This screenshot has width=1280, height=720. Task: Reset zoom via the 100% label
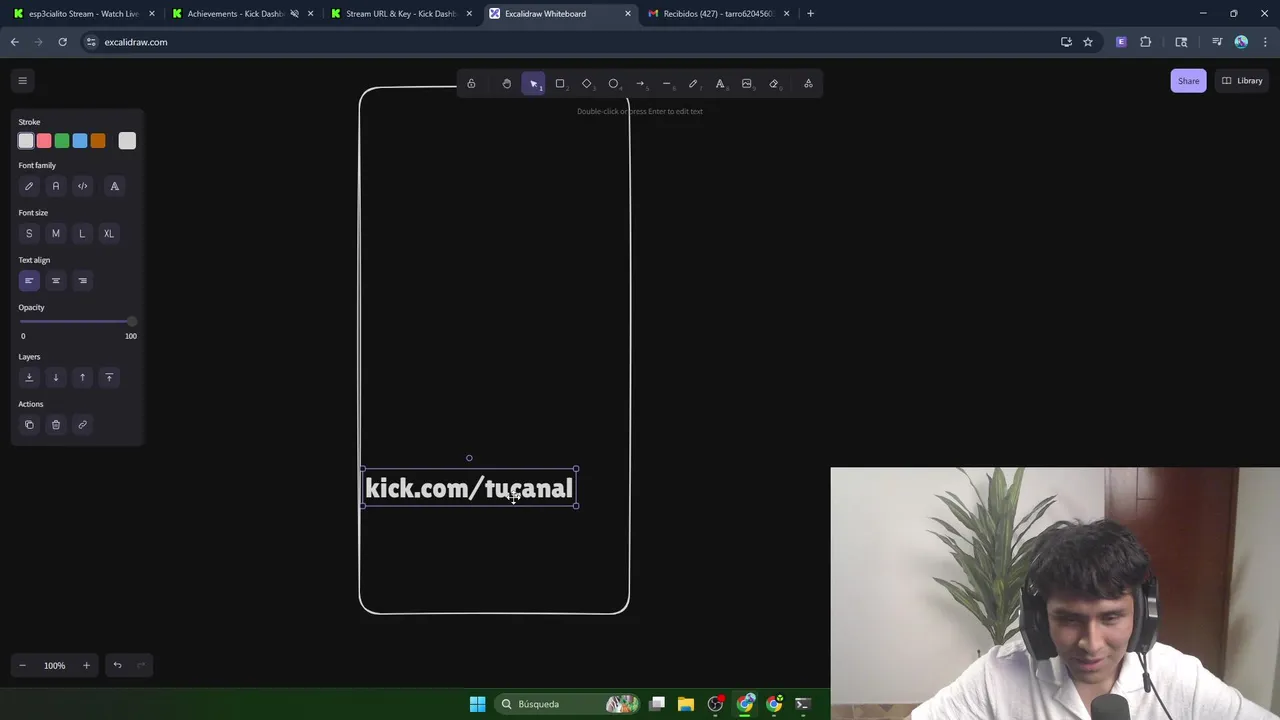click(x=54, y=666)
